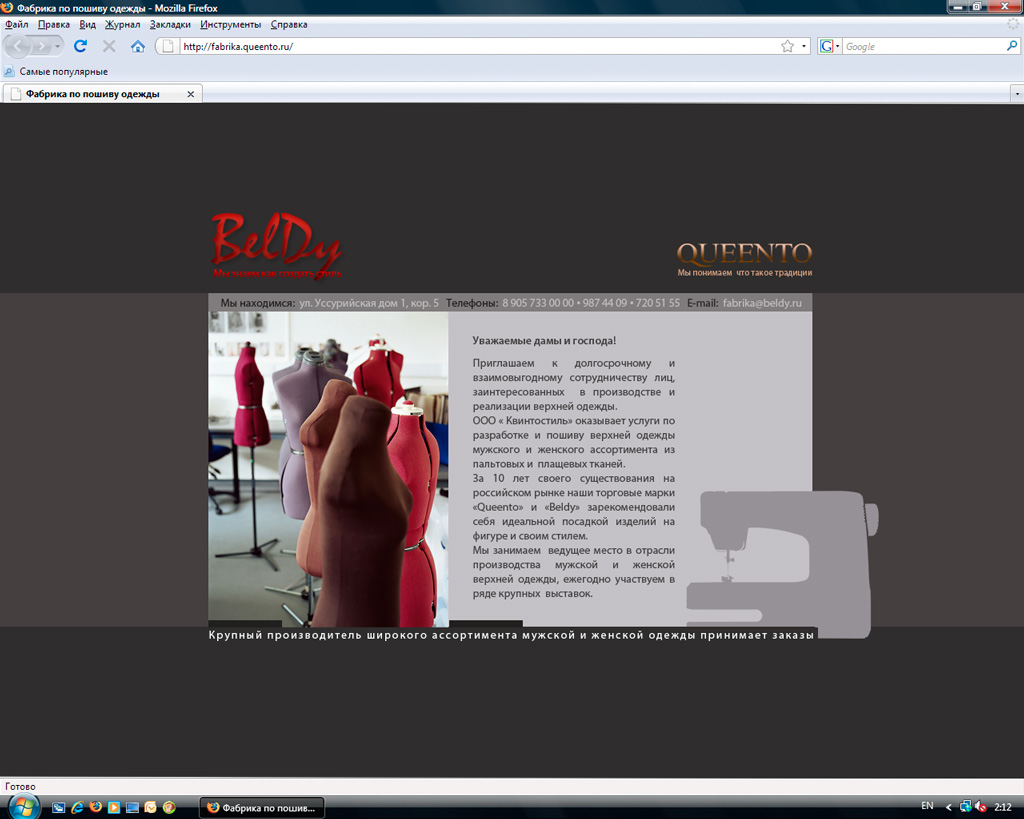Click the Firefox icon in title bar
Image resolution: width=1024 pixels, height=819 pixels.
7,8
